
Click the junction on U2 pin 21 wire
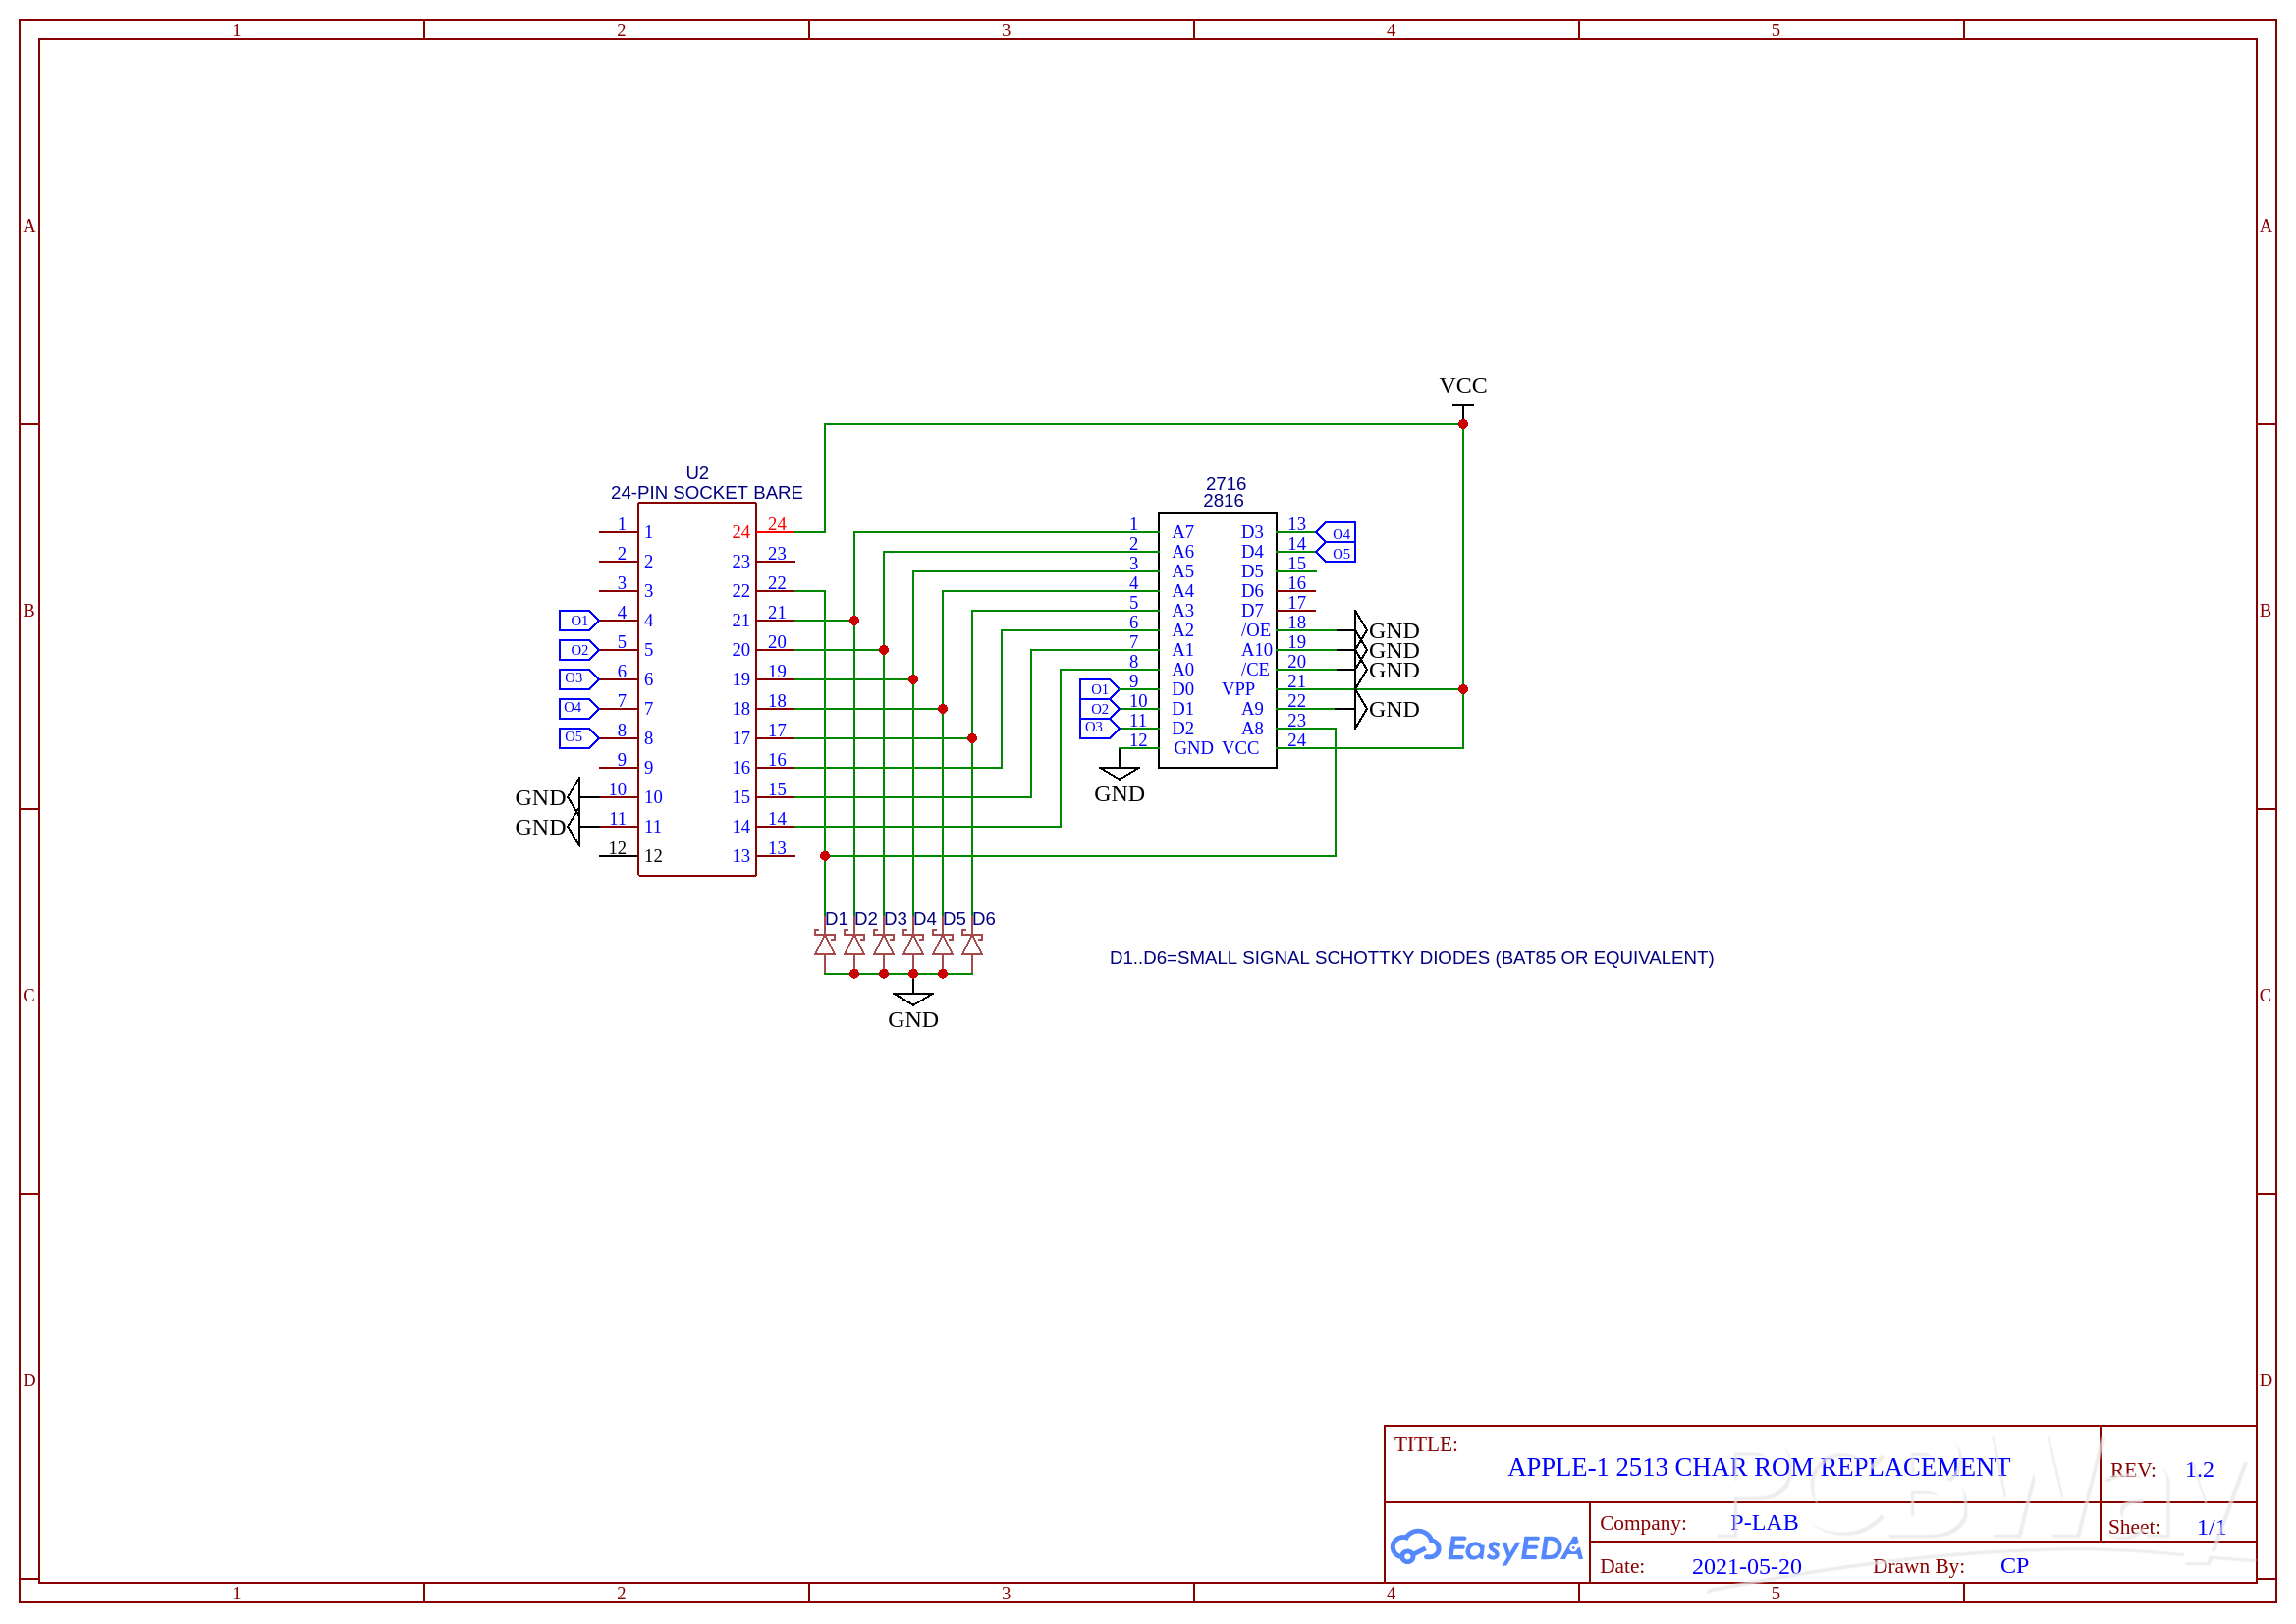tap(854, 621)
